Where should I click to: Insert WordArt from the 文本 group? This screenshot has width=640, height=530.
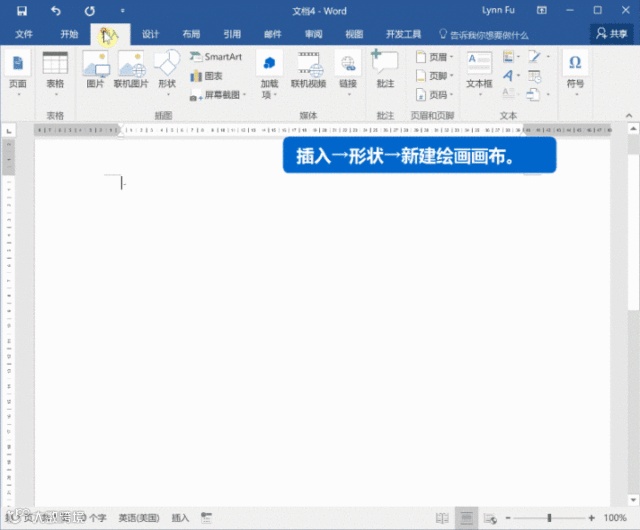(x=511, y=76)
